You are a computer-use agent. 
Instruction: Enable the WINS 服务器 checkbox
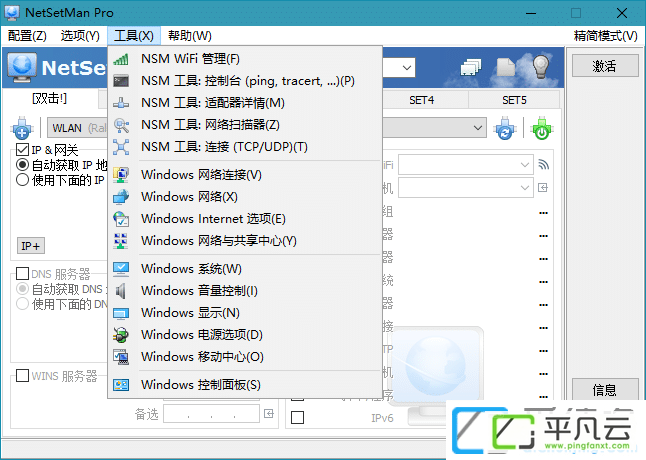tap(22, 375)
